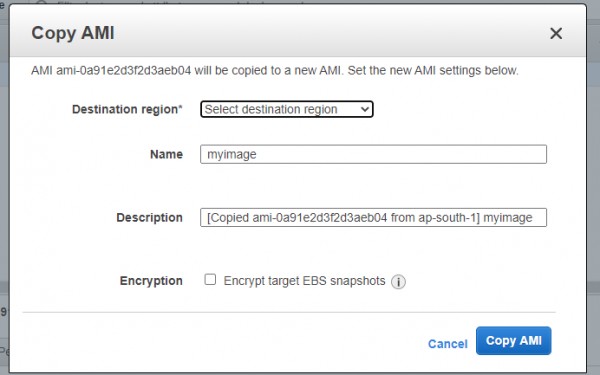Click the Destination region field label

click(x=127, y=109)
